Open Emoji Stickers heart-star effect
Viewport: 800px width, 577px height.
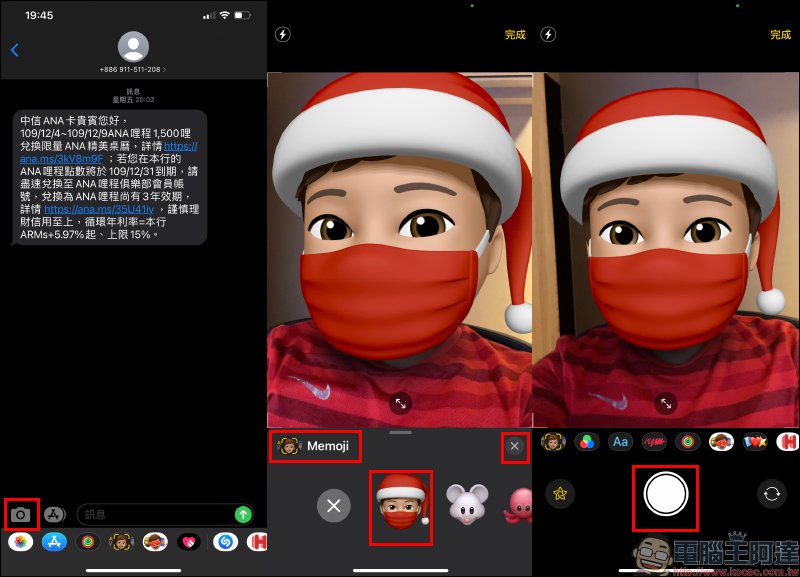[x=755, y=441]
